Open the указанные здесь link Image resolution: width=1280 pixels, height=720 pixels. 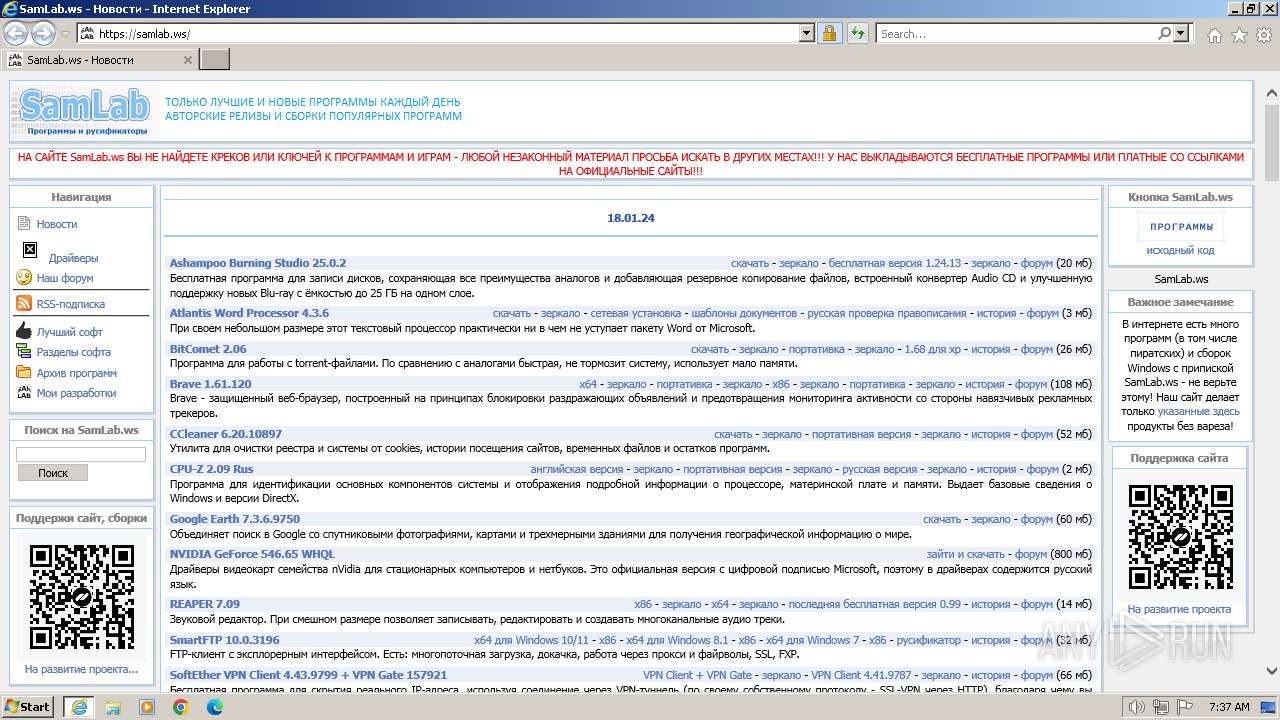pyautogui.click(x=1198, y=411)
